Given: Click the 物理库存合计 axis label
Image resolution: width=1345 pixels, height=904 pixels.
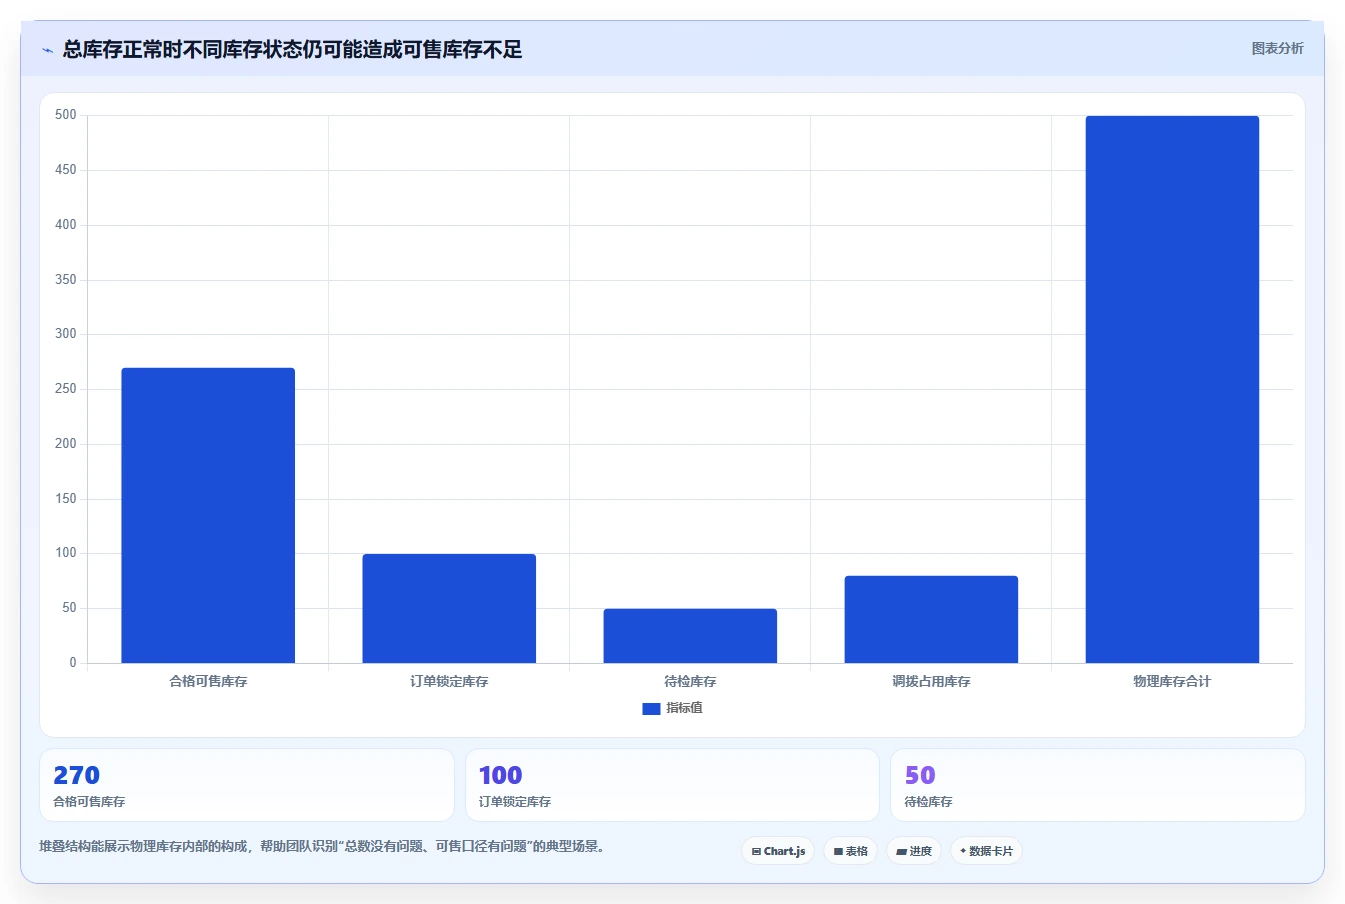Looking at the screenshot, I should pos(1172,681).
